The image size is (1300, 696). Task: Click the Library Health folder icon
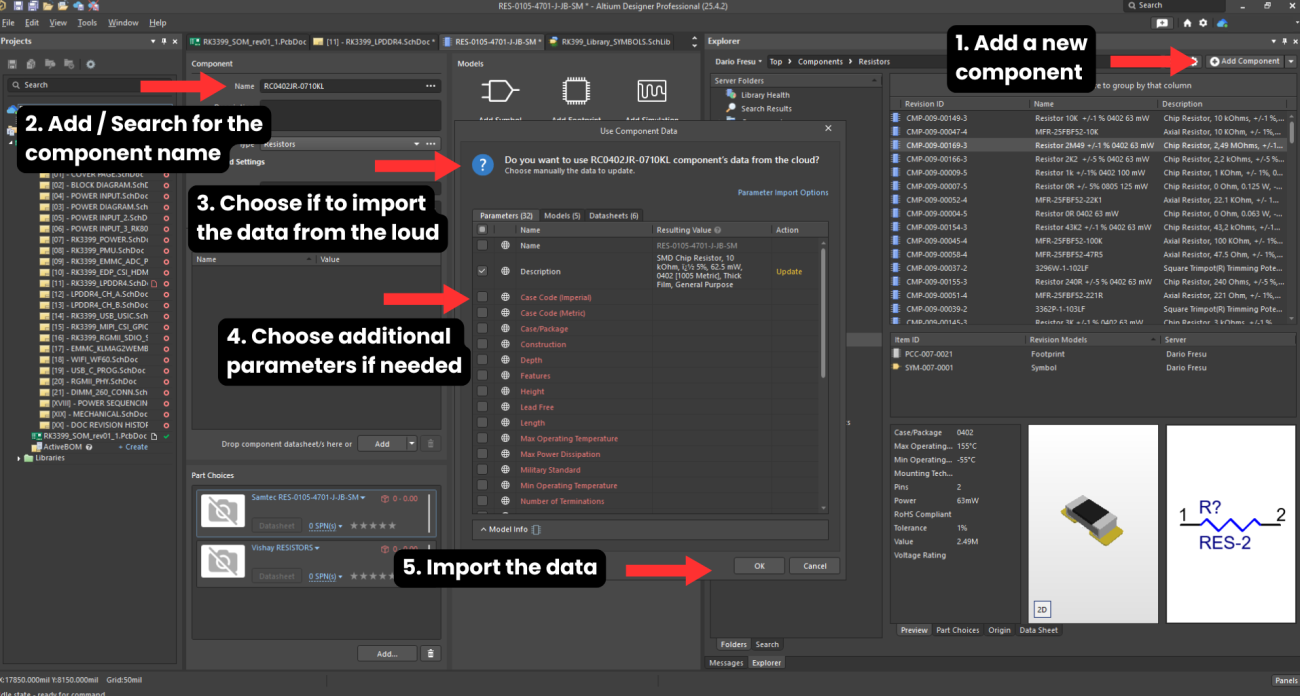pyautogui.click(x=732, y=95)
